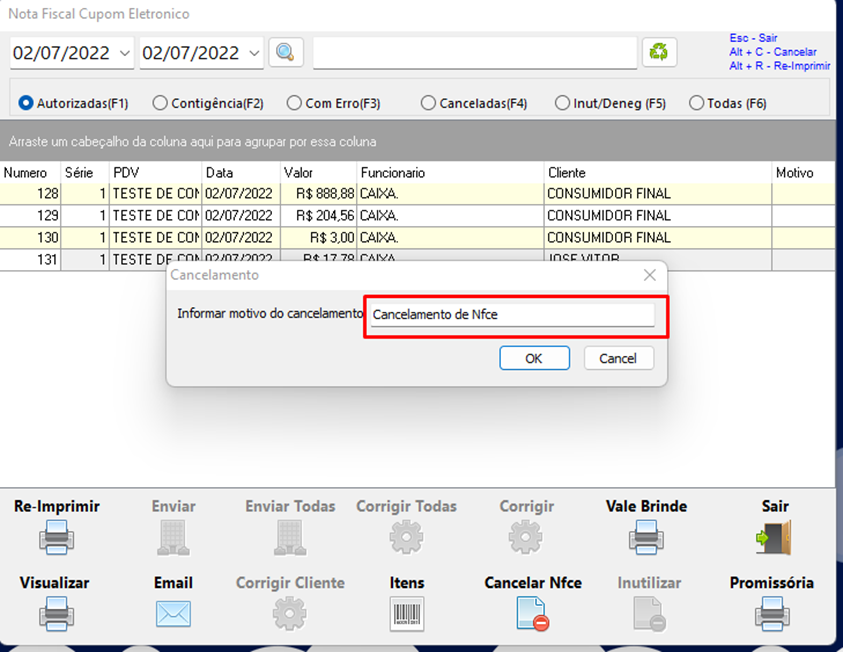Screen dimensions: 843x652
Task: Click OK in the Cancelamento dialog
Action: (x=534, y=358)
